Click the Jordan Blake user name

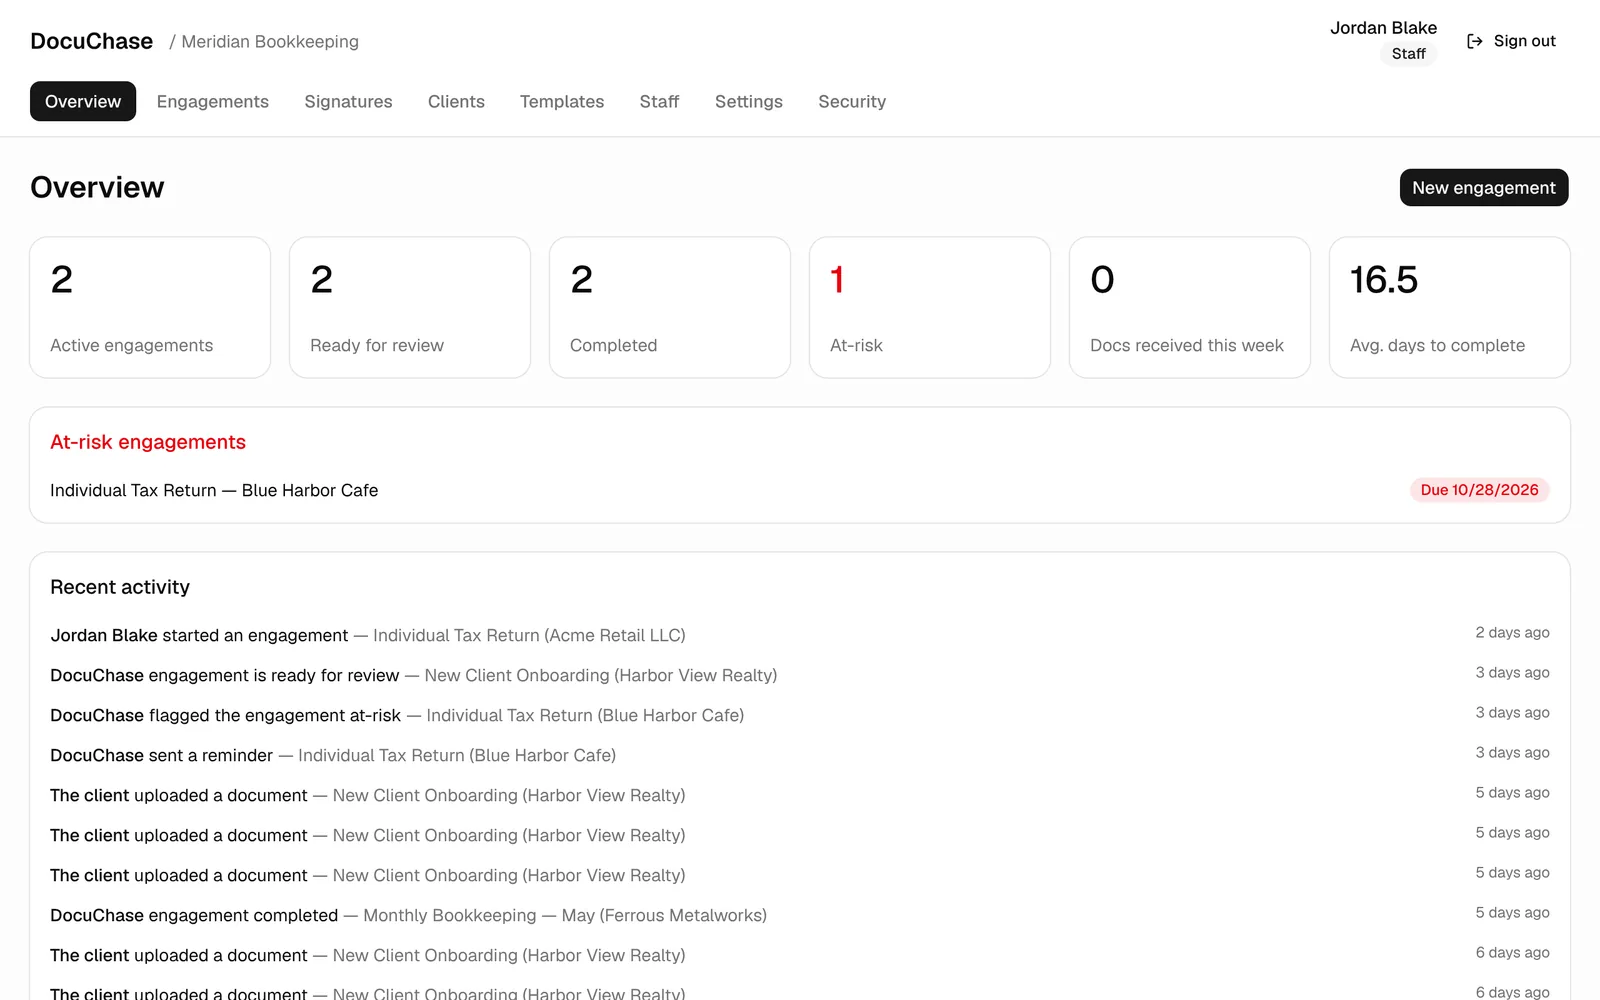click(x=1383, y=28)
